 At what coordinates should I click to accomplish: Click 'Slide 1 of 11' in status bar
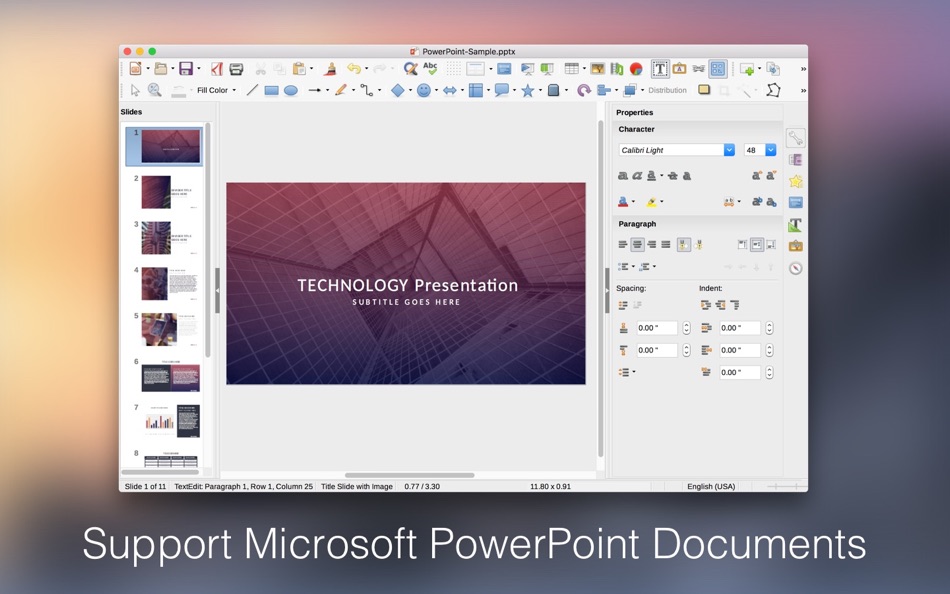pyautogui.click(x=145, y=486)
